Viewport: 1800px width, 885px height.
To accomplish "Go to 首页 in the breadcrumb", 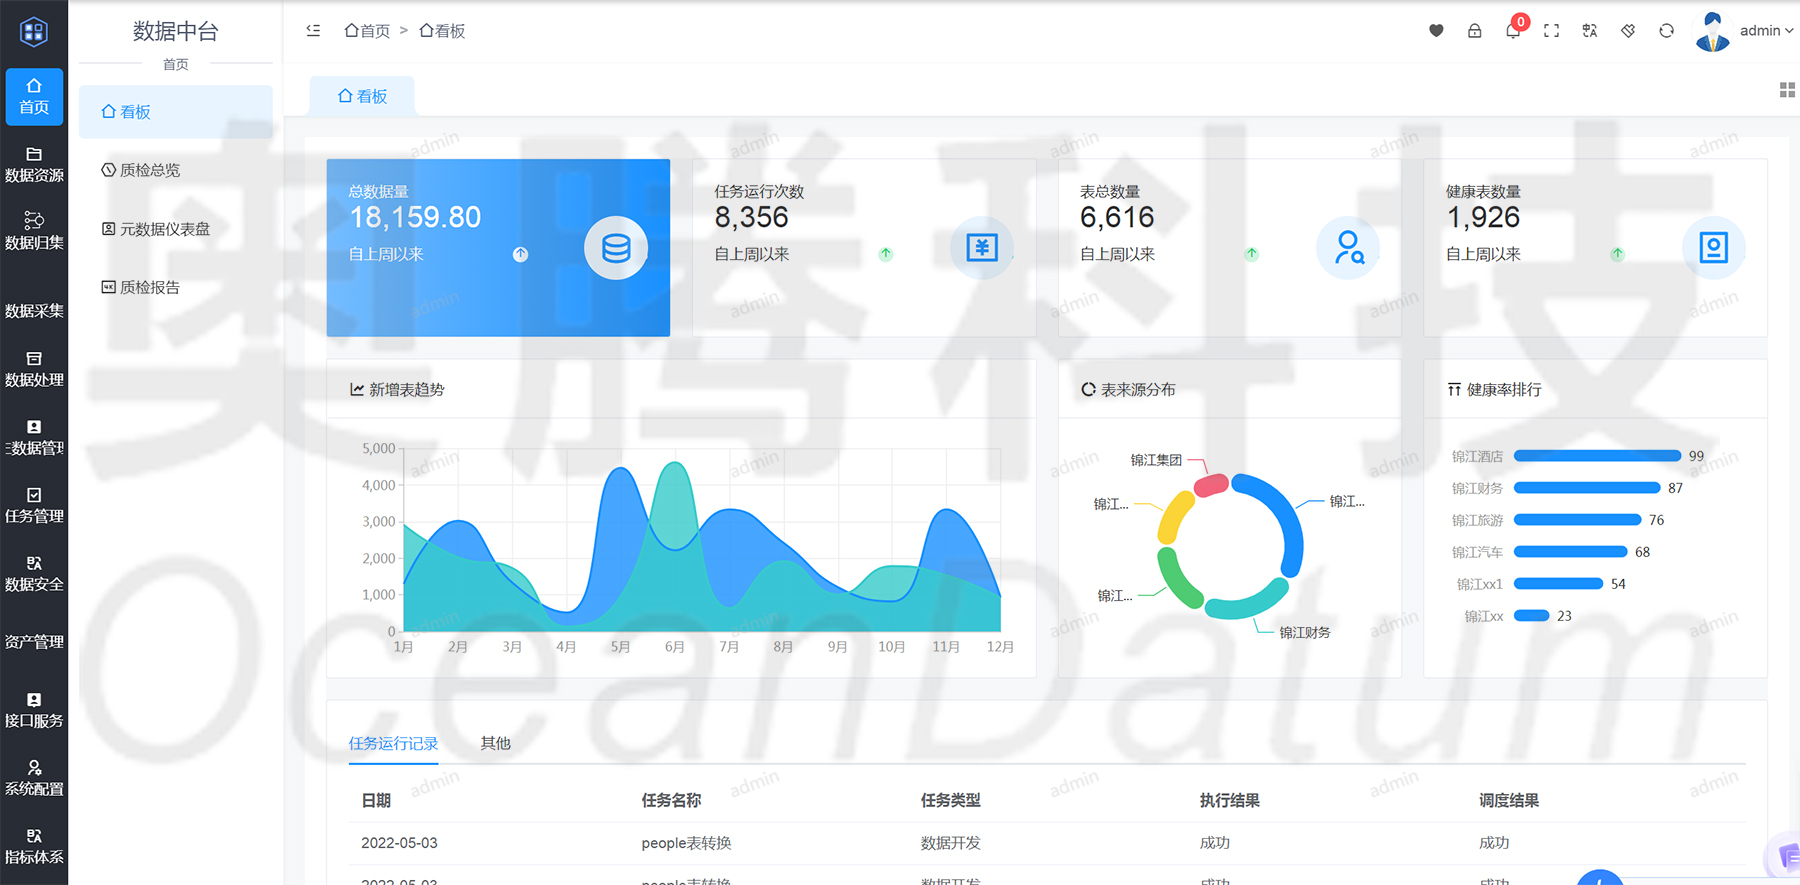I will coord(367,31).
